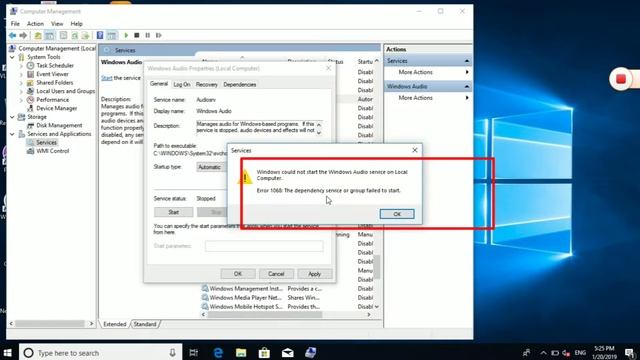This screenshot has width=640, height=360.
Task: Open the Startup type dropdown showing Automatic
Action: pyautogui.click(x=211, y=167)
